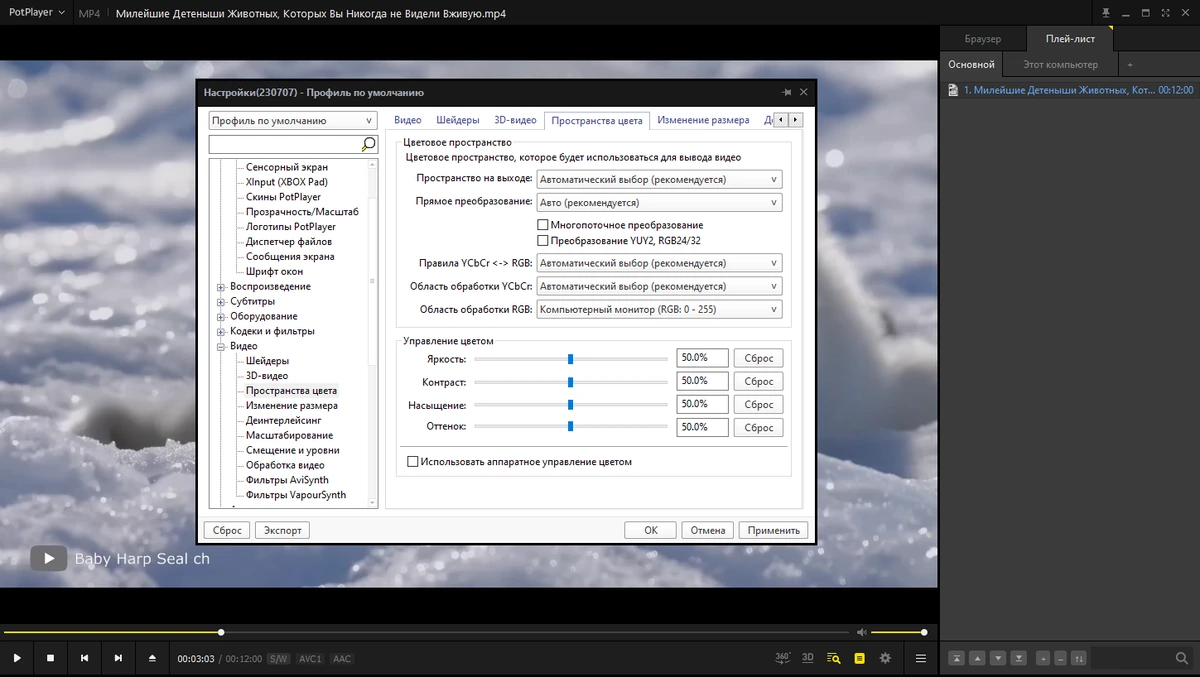Expand the Кодеки и фильтры tree node
Viewport: 1200px width, 677px height.
pos(221,331)
